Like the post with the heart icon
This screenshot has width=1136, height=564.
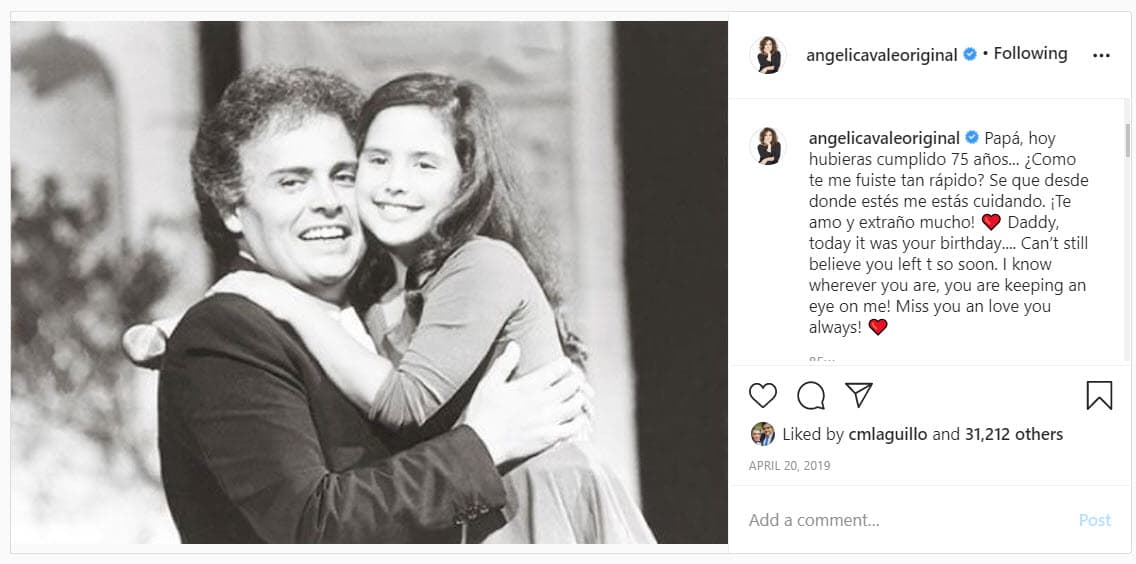763,395
